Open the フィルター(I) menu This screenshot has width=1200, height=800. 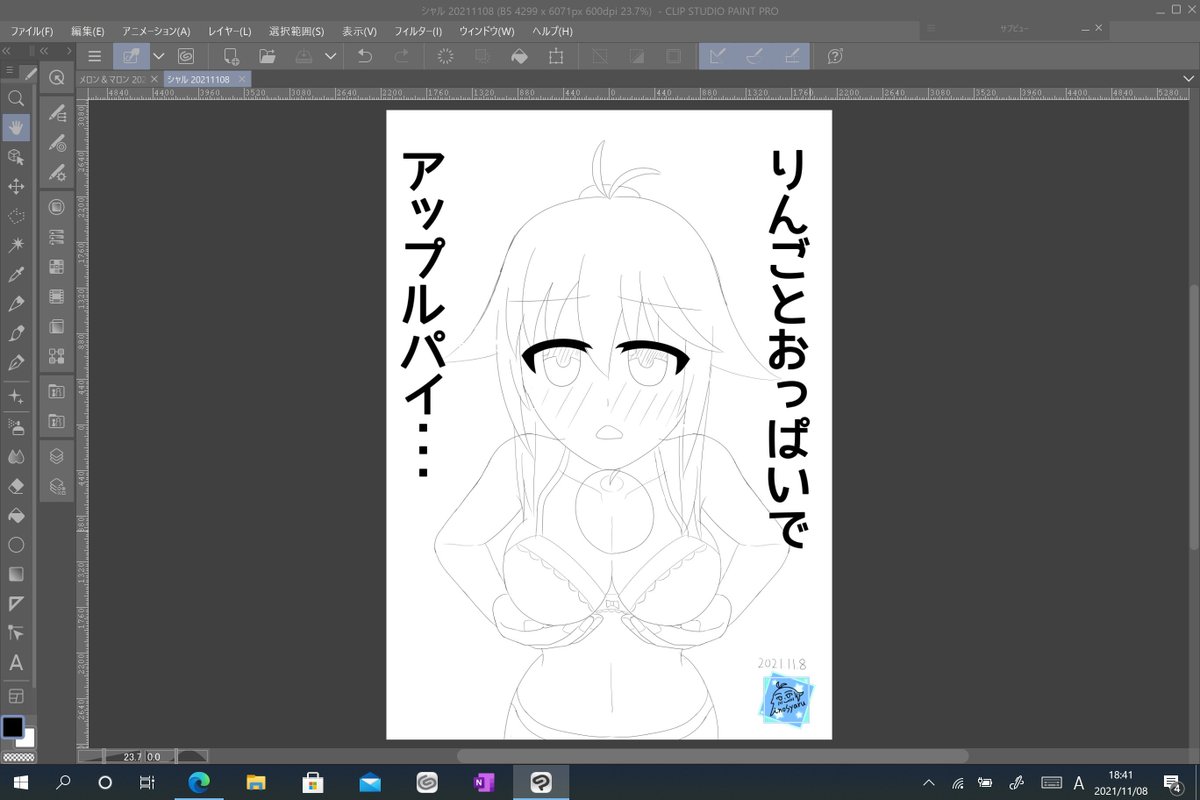416,31
